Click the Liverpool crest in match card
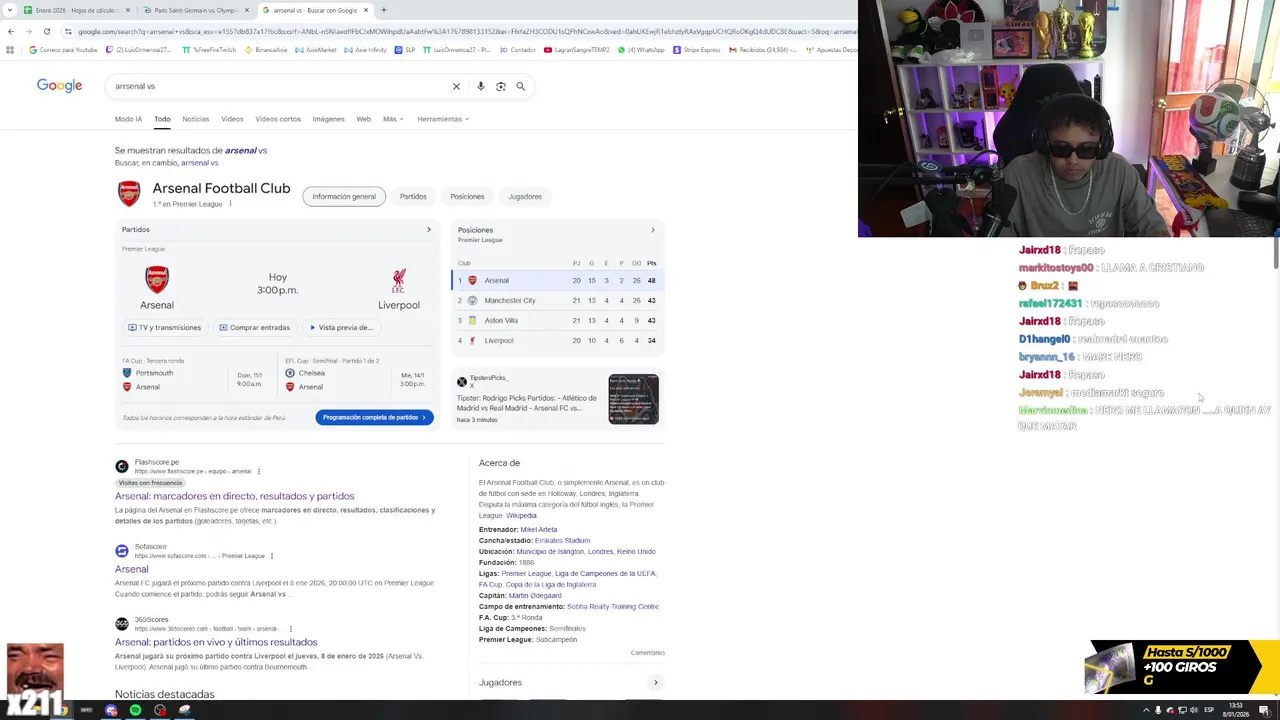1280x720 pixels. [399, 279]
